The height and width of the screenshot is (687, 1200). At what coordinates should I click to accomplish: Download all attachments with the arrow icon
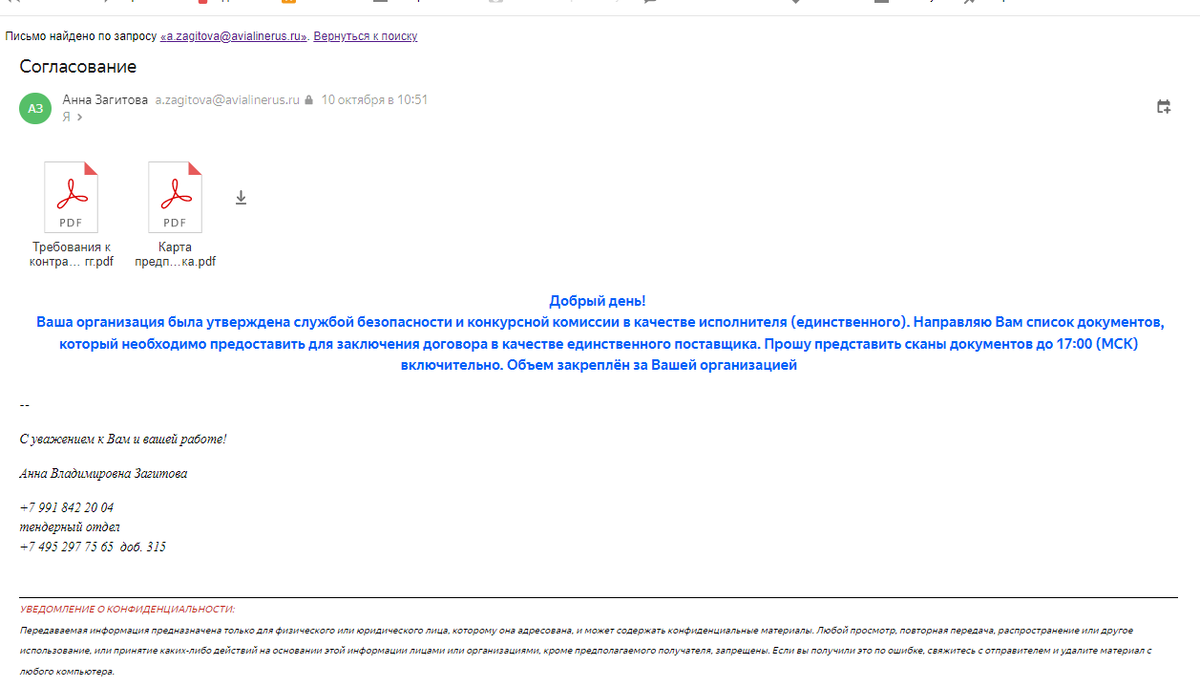pos(240,198)
